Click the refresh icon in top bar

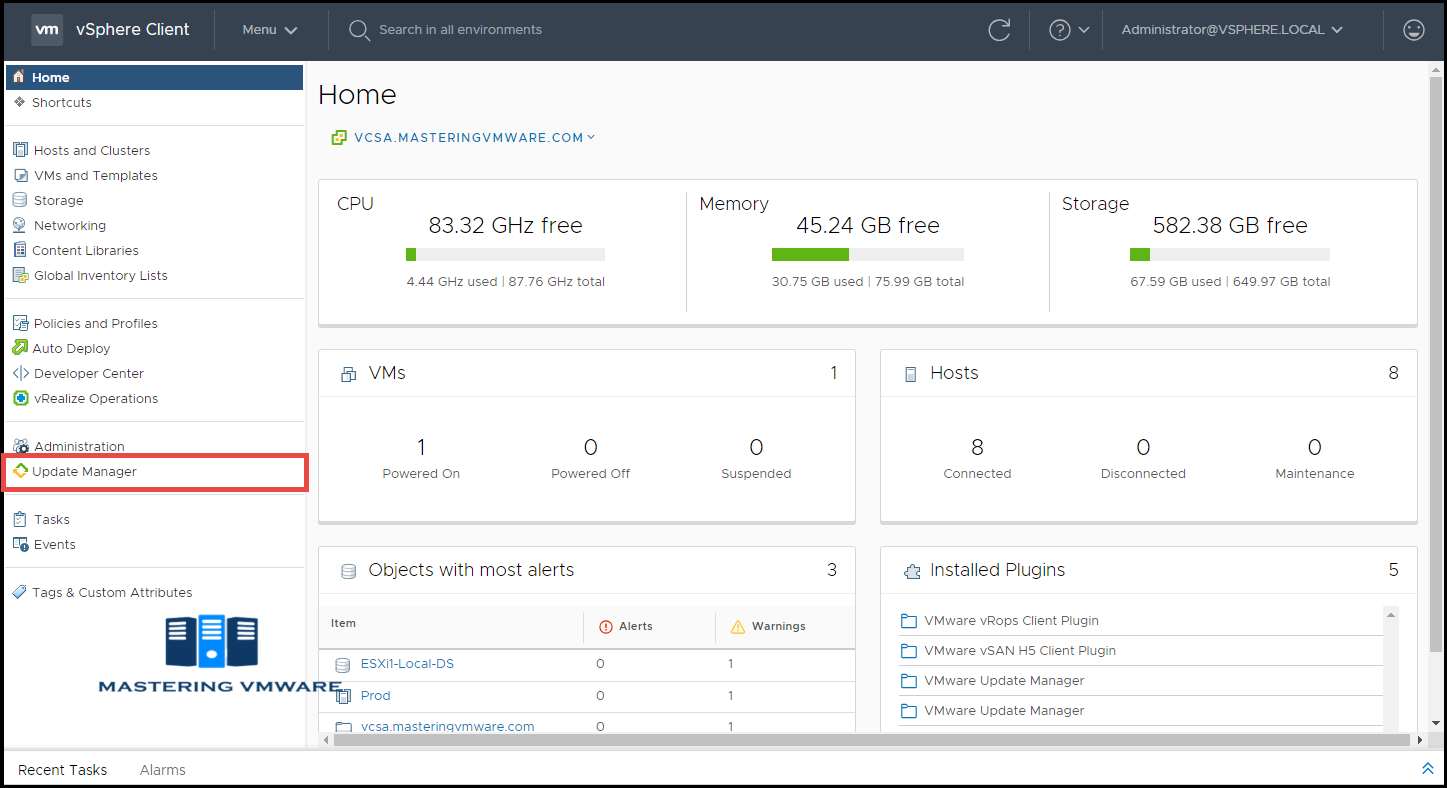click(999, 30)
